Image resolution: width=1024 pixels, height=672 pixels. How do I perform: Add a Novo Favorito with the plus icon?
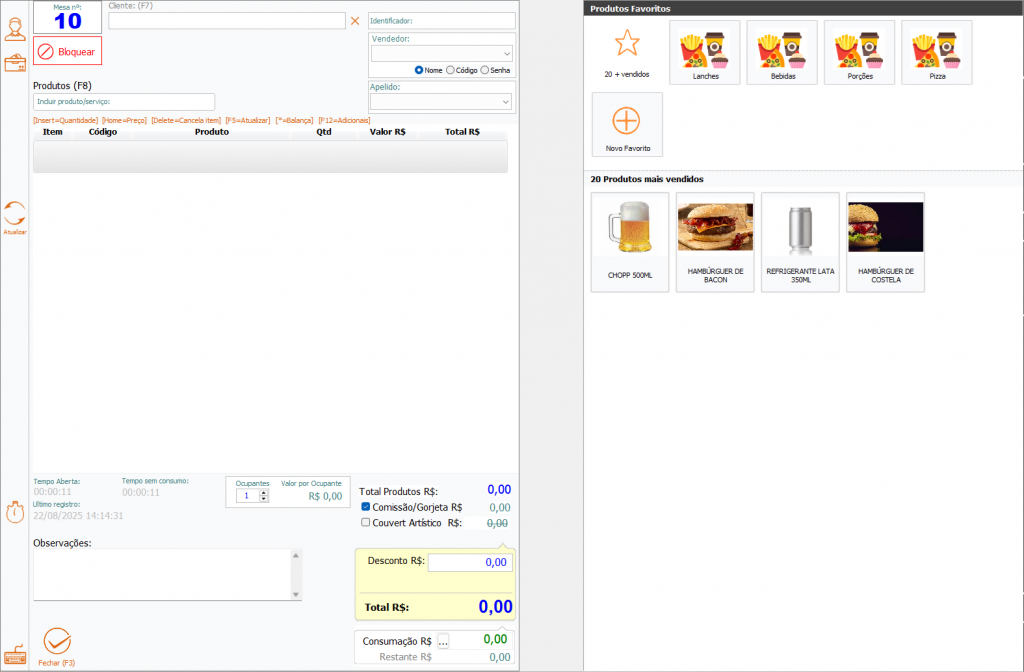click(626, 123)
